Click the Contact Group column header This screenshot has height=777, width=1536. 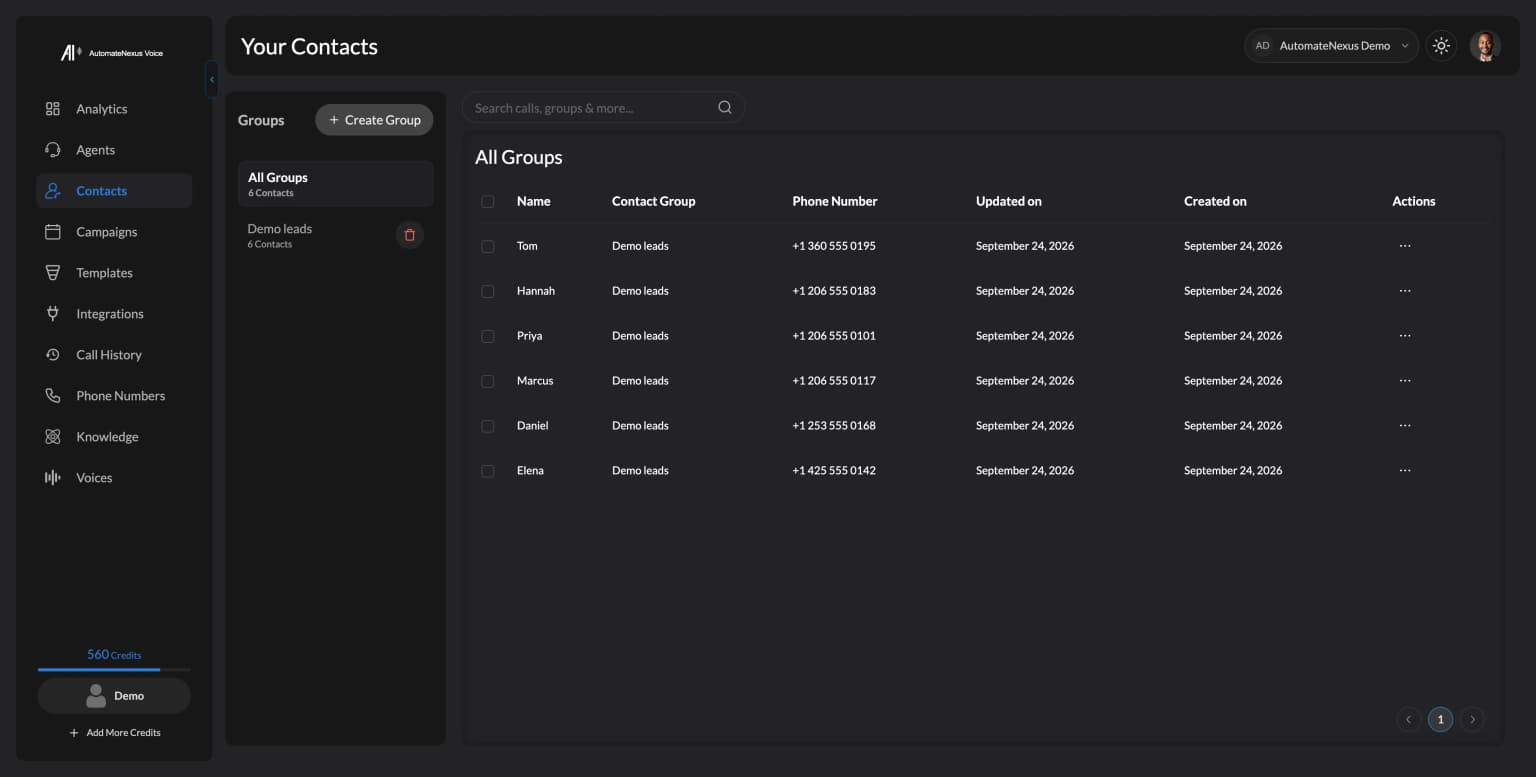pyautogui.click(x=653, y=201)
